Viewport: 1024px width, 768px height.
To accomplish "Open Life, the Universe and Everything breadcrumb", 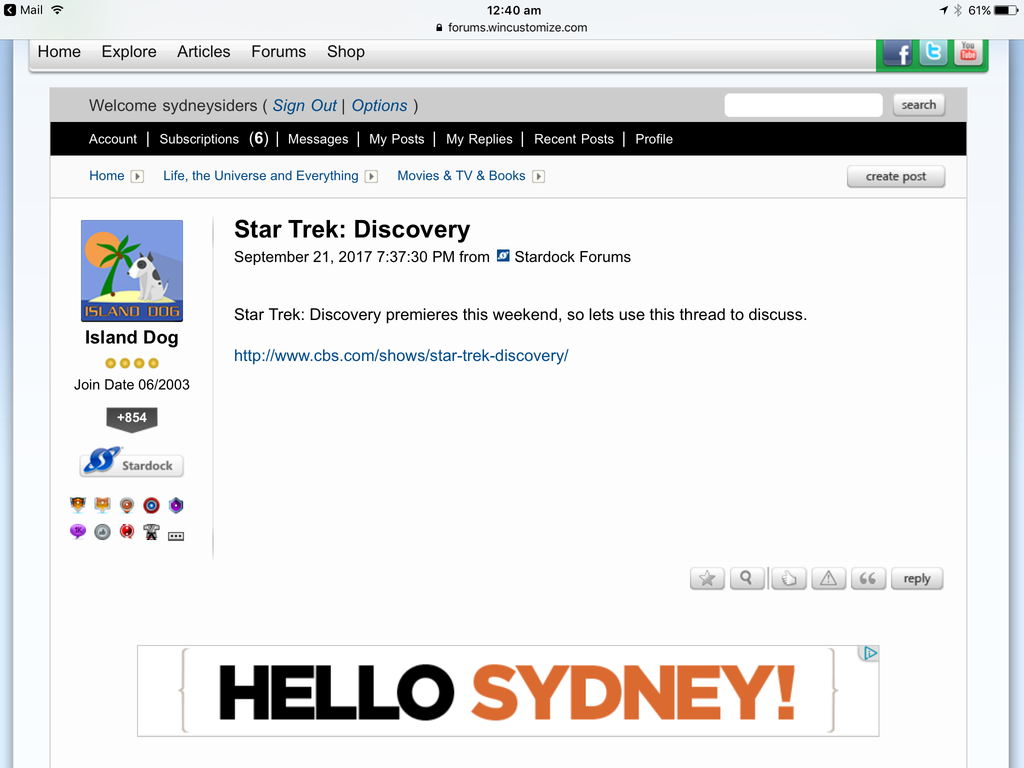I will [x=261, y=176].
